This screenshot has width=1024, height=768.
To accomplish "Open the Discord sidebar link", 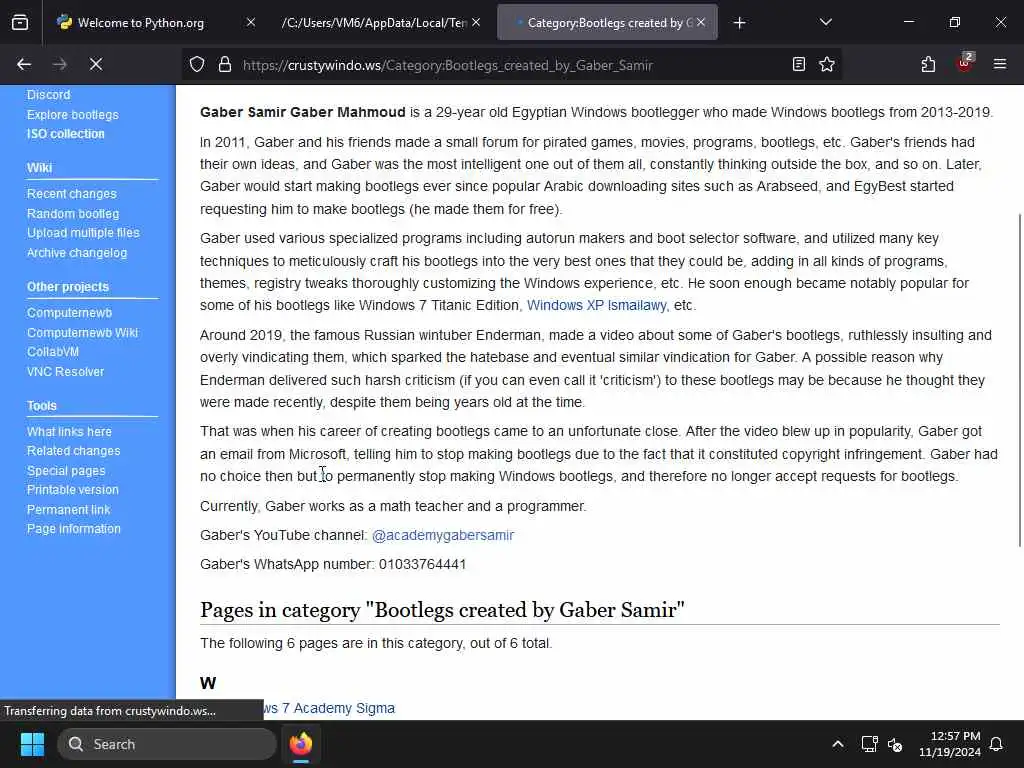I will coord(48,95).
